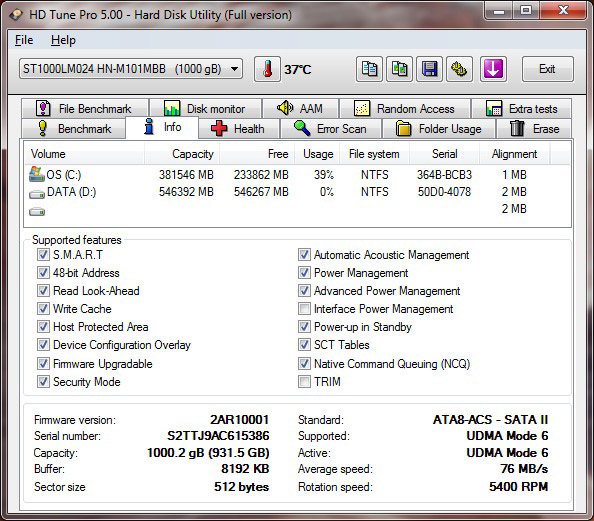594x521 pixels.
Task: Click the unnamed third volume drive icon
Action: pos(37,211)
